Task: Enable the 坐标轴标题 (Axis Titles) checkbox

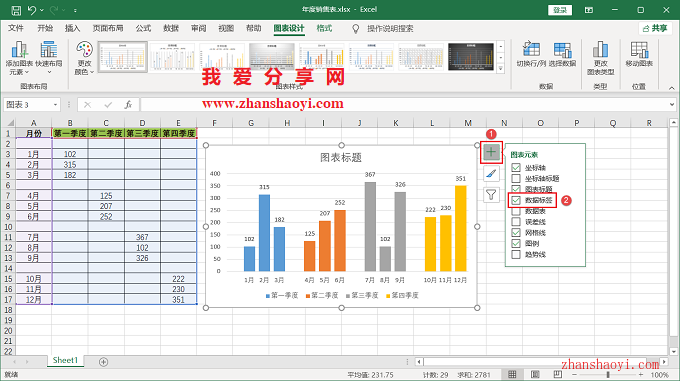Action: click(516, 178)
